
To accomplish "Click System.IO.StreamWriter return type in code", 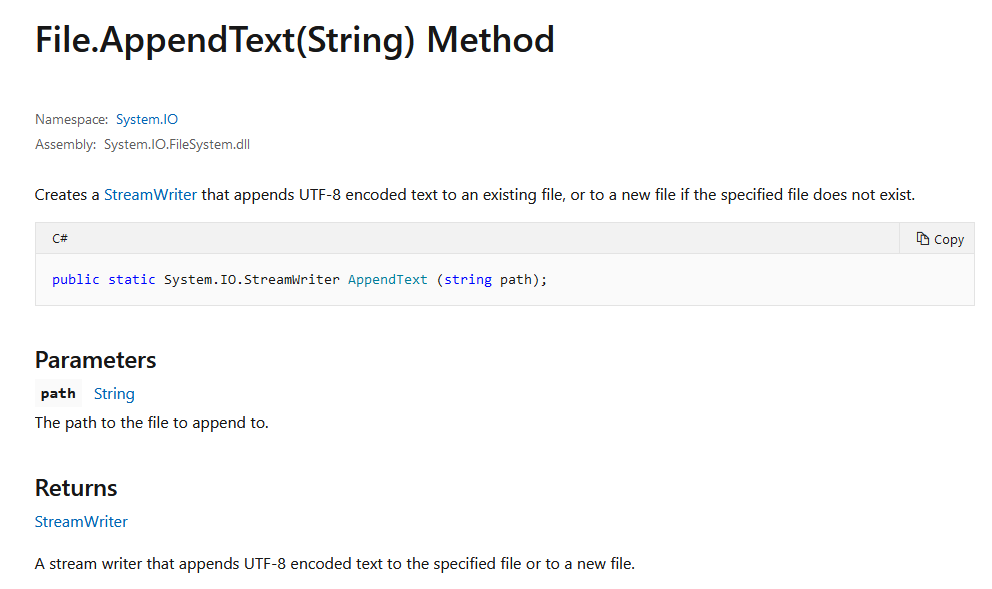I will click(252, 280).
